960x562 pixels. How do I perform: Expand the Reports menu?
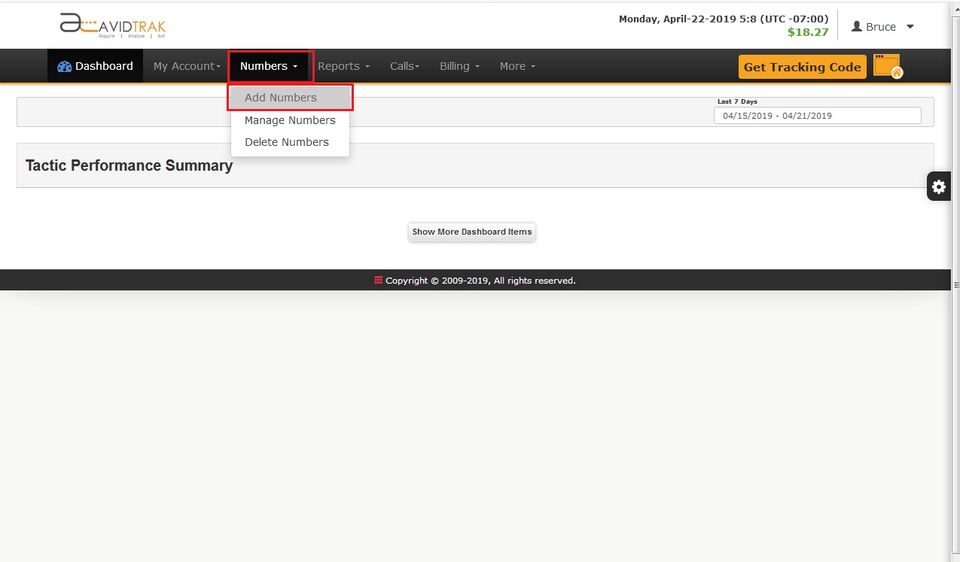[x=343, y=66]
